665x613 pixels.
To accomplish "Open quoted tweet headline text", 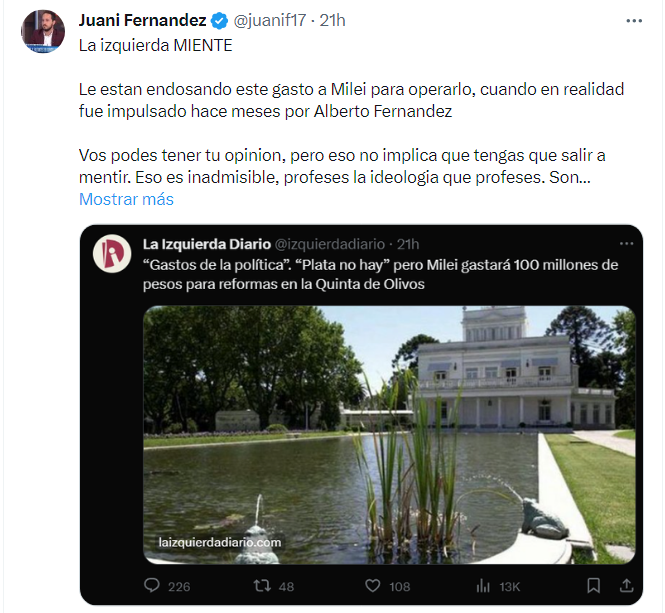I will point(380,274).
